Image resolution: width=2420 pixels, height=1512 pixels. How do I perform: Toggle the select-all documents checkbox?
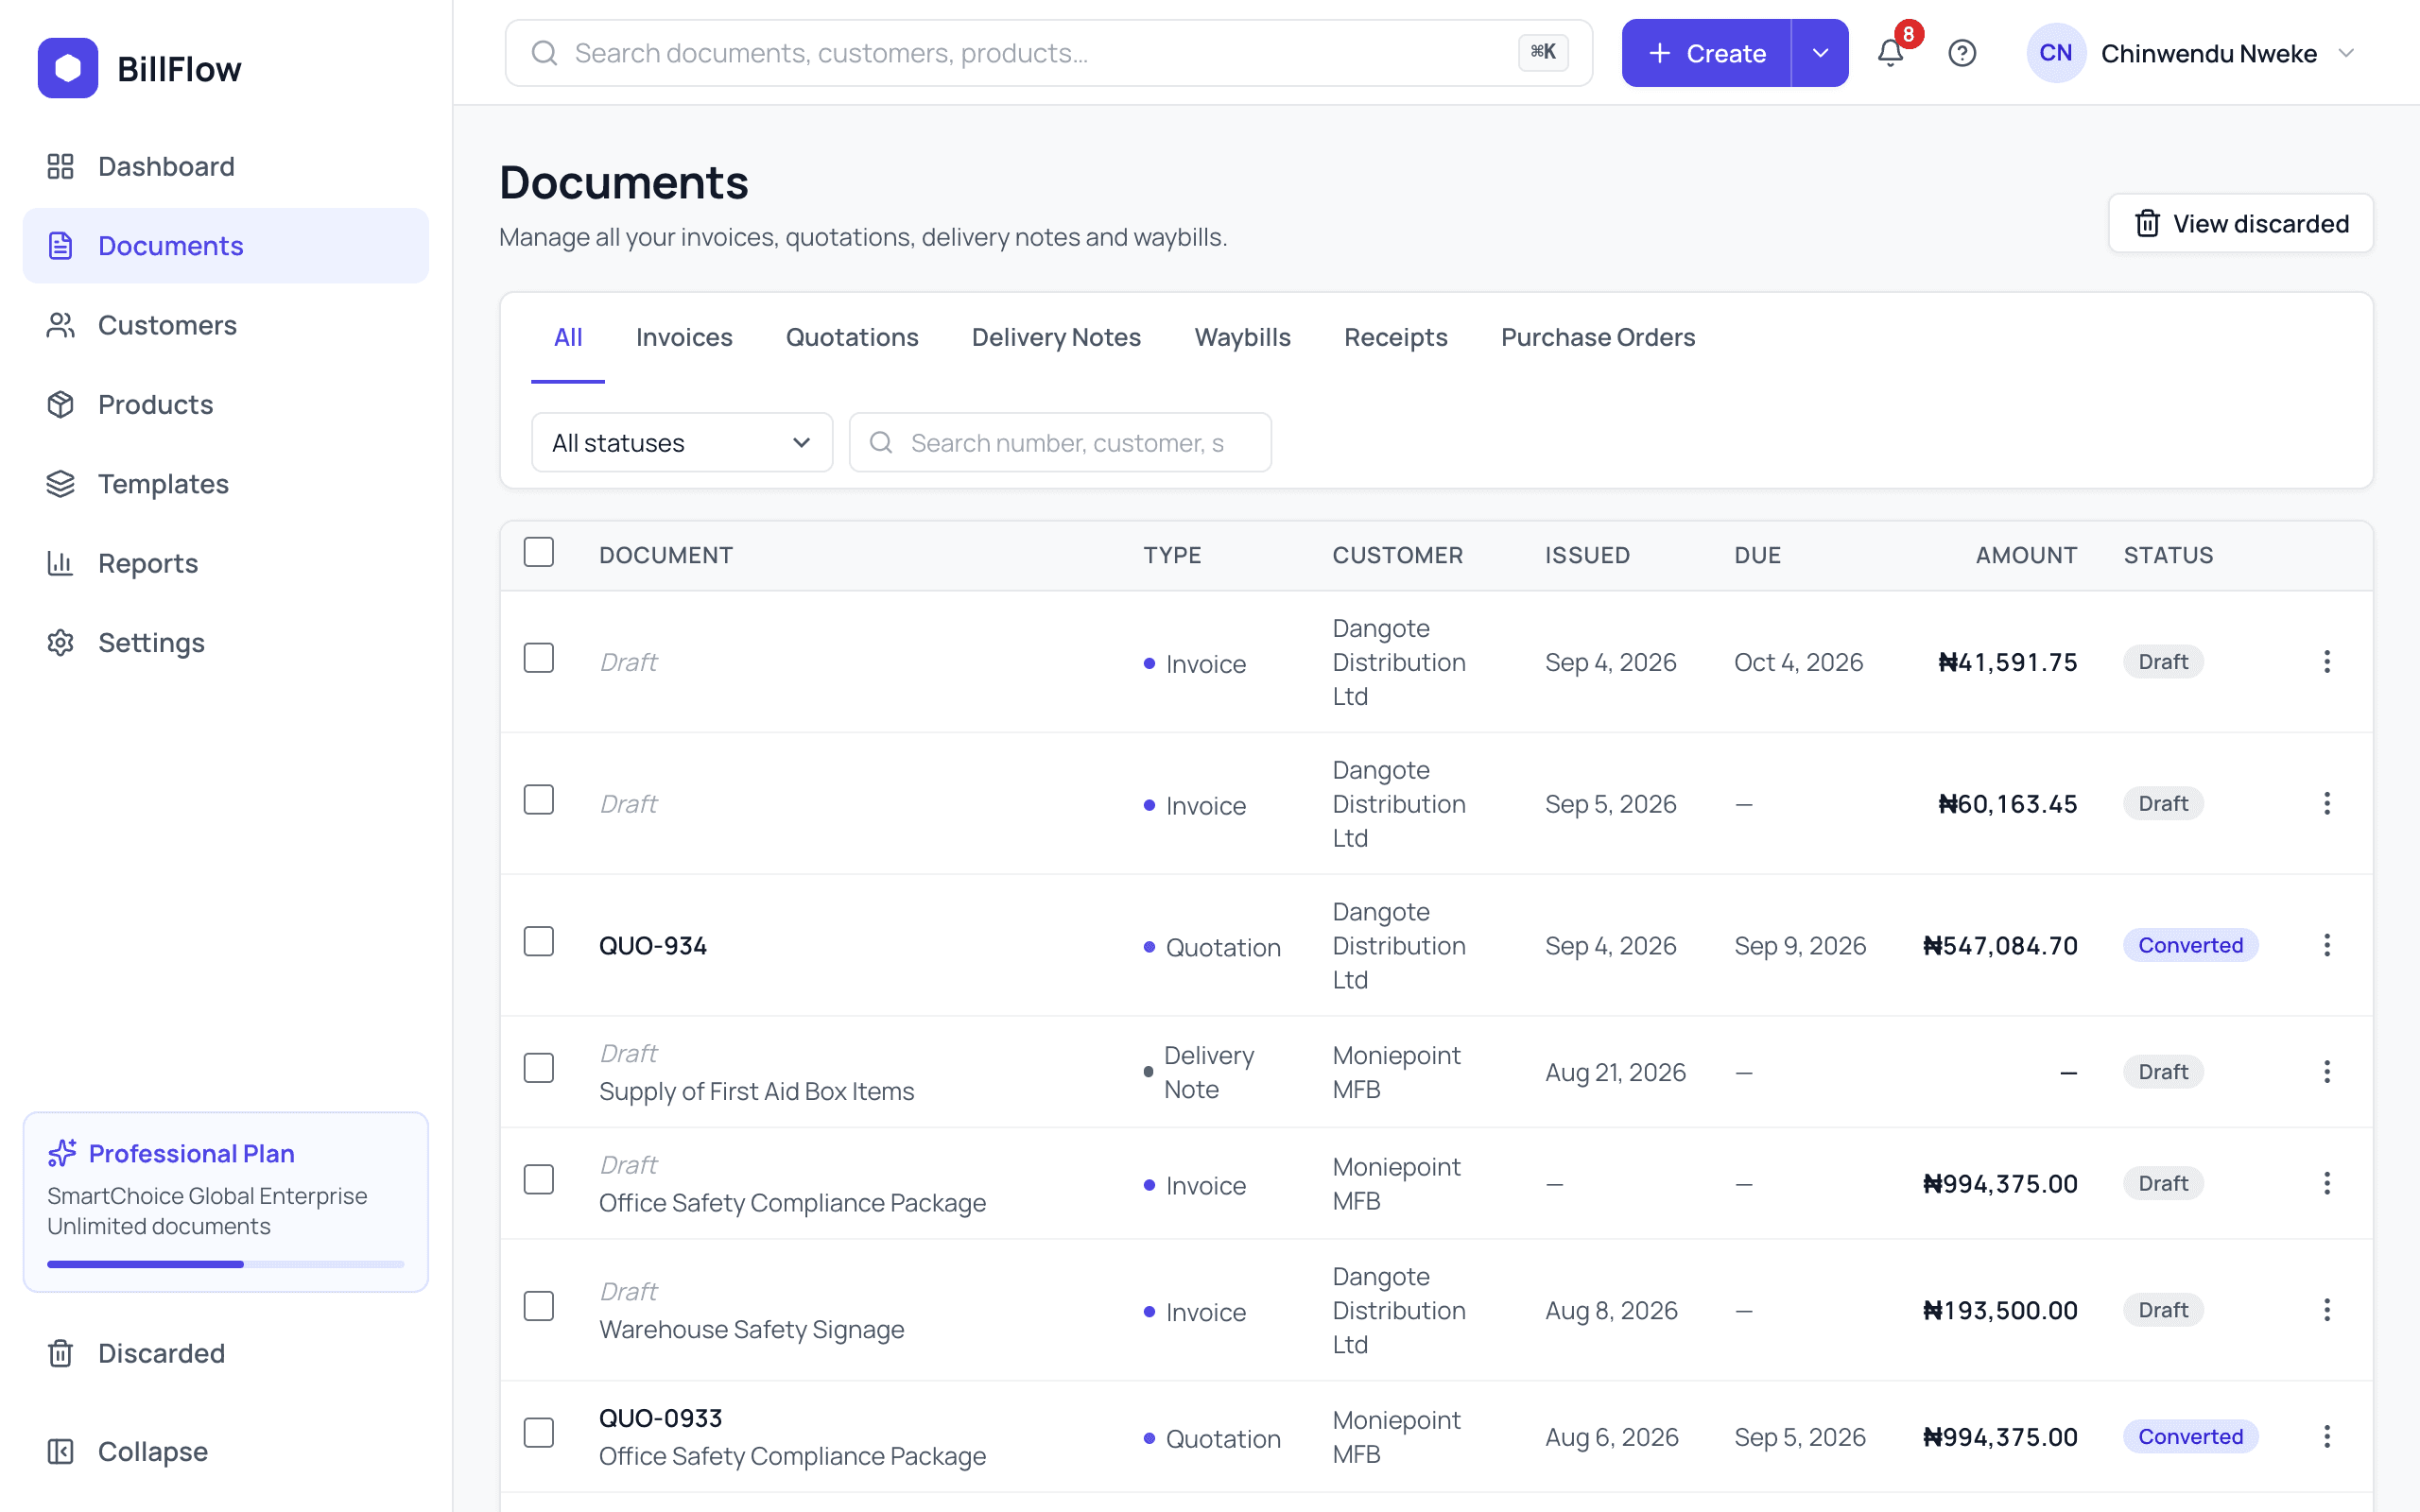point(539,552)
